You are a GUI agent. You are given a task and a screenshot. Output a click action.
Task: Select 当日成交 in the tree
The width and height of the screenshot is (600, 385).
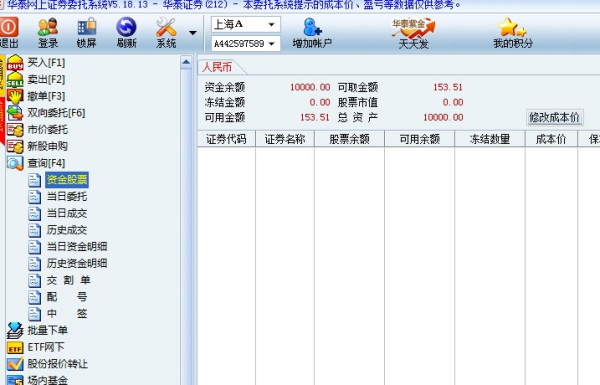click(x=67, y=213)
